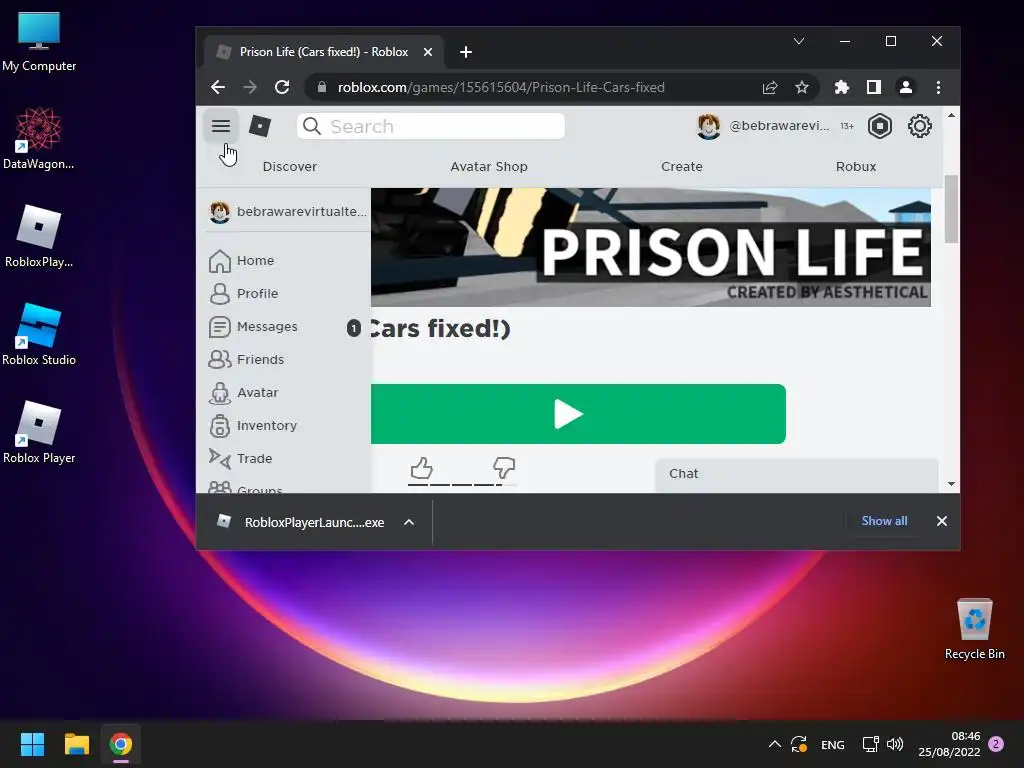Viewport: 1024px width, 768px height.
Task: Open ENG language switcher
Action: tap(833, 745)
